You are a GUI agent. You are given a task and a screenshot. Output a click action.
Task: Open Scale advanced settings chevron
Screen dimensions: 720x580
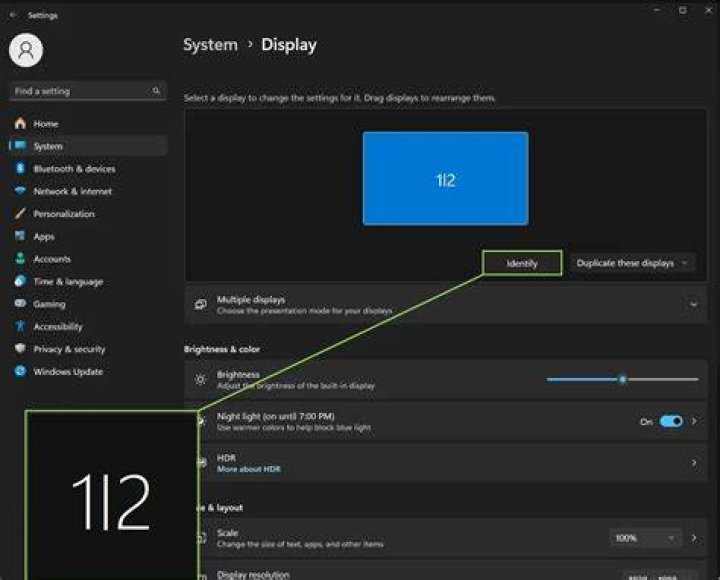(x=694, y=538)
